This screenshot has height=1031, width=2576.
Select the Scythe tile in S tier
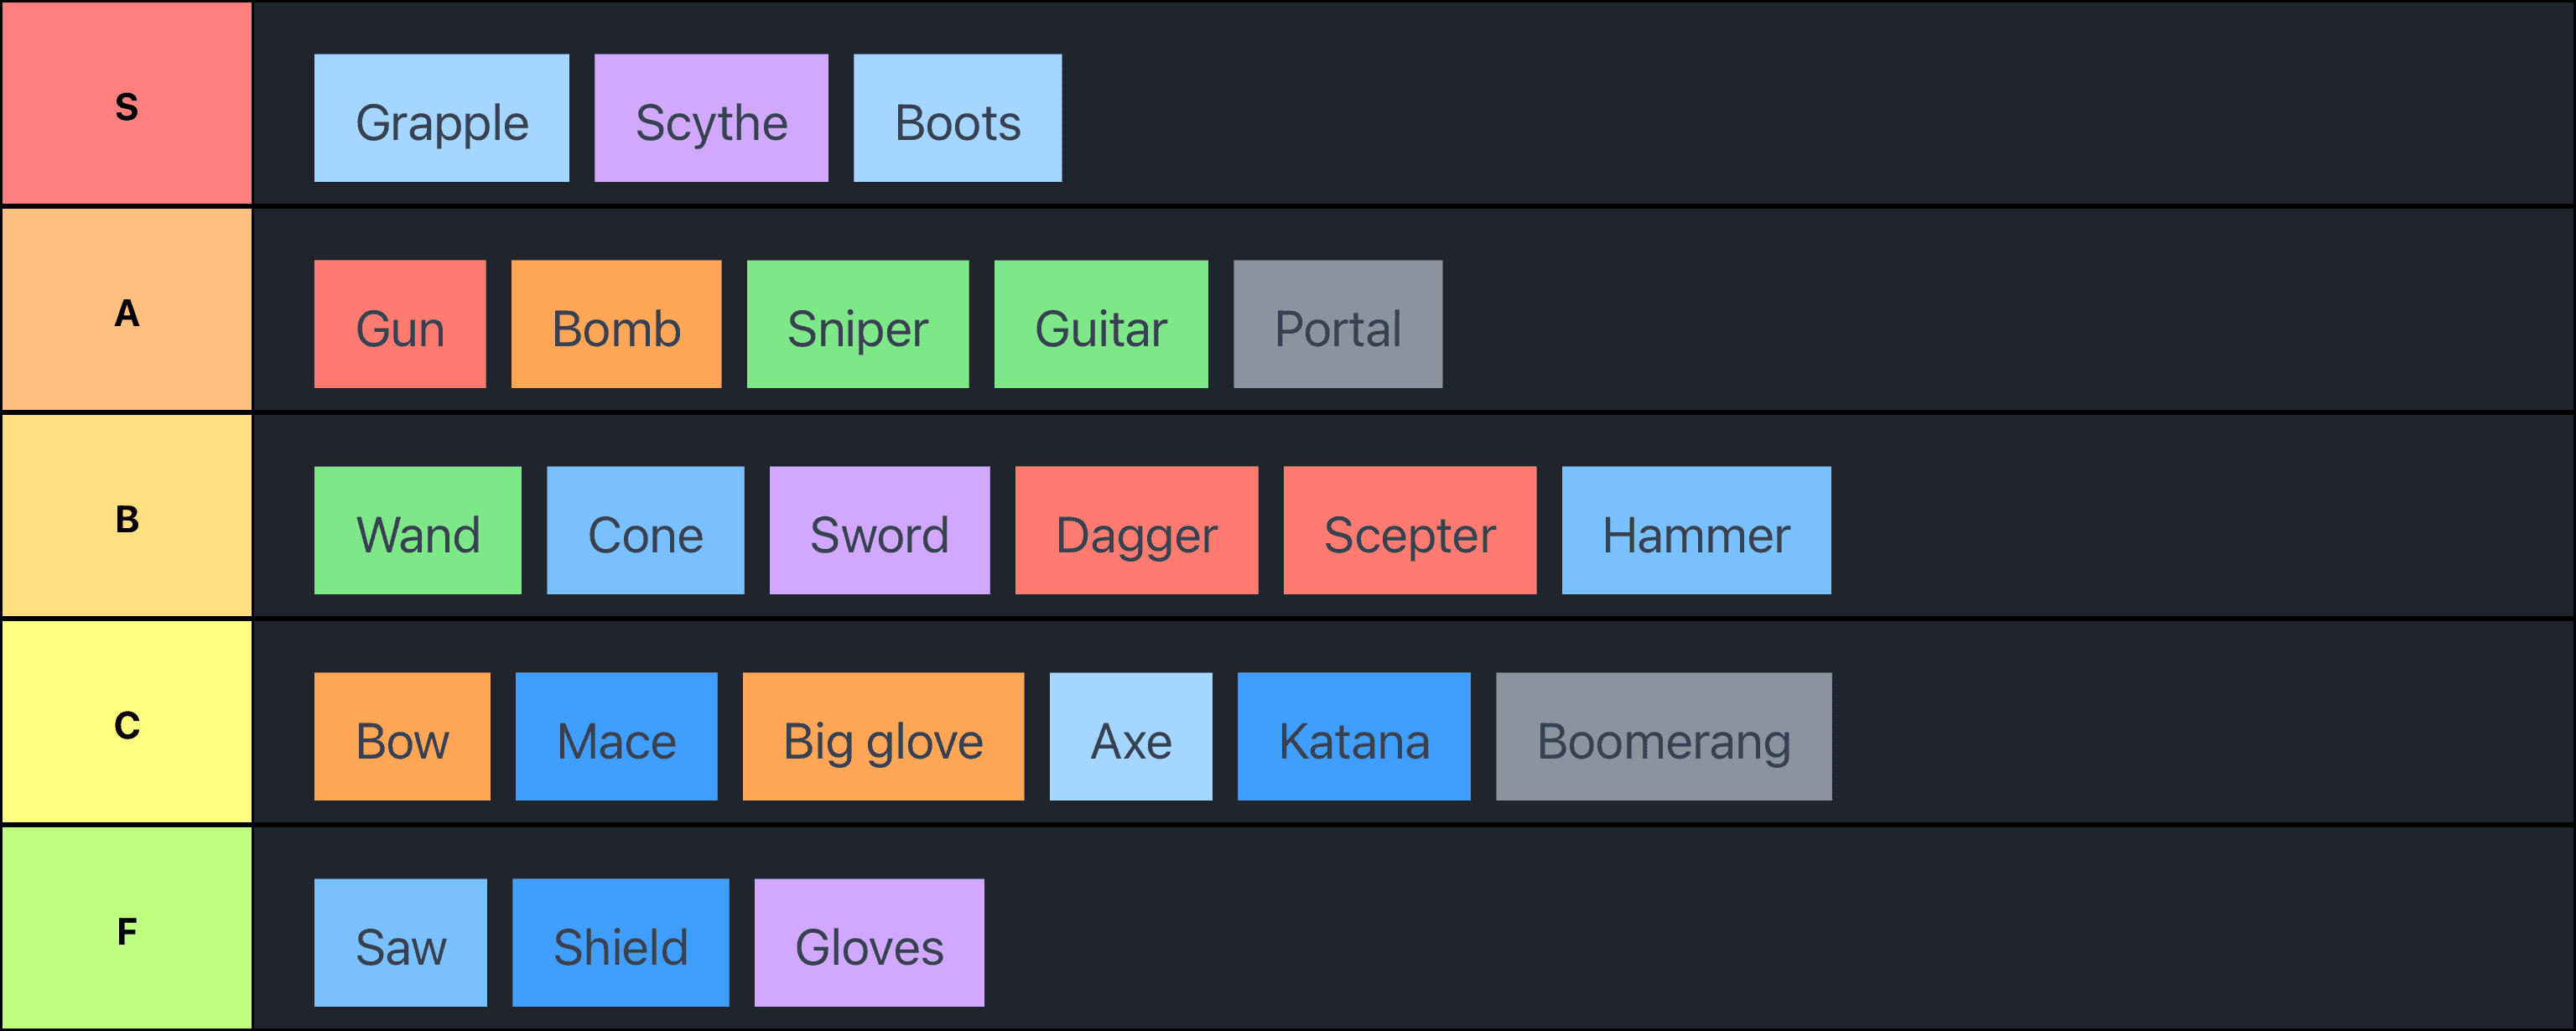pyautogui.click(x=711, y=118)
